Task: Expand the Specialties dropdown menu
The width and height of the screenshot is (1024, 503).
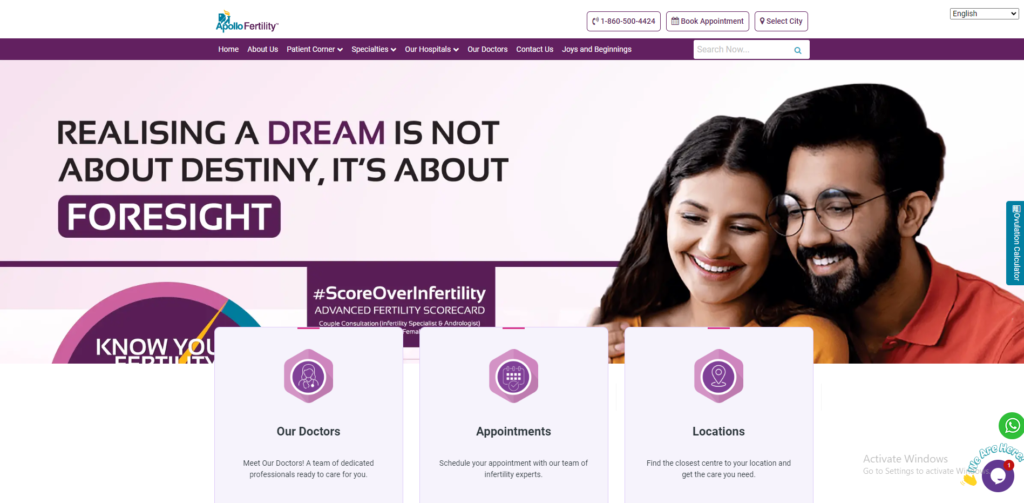Action: coord(374,50)
